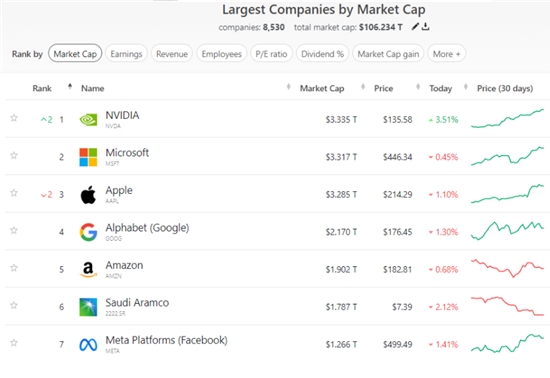Expand the More + ranking options
The width and height of the screenshot is (550, 378).
coord(447,54)
